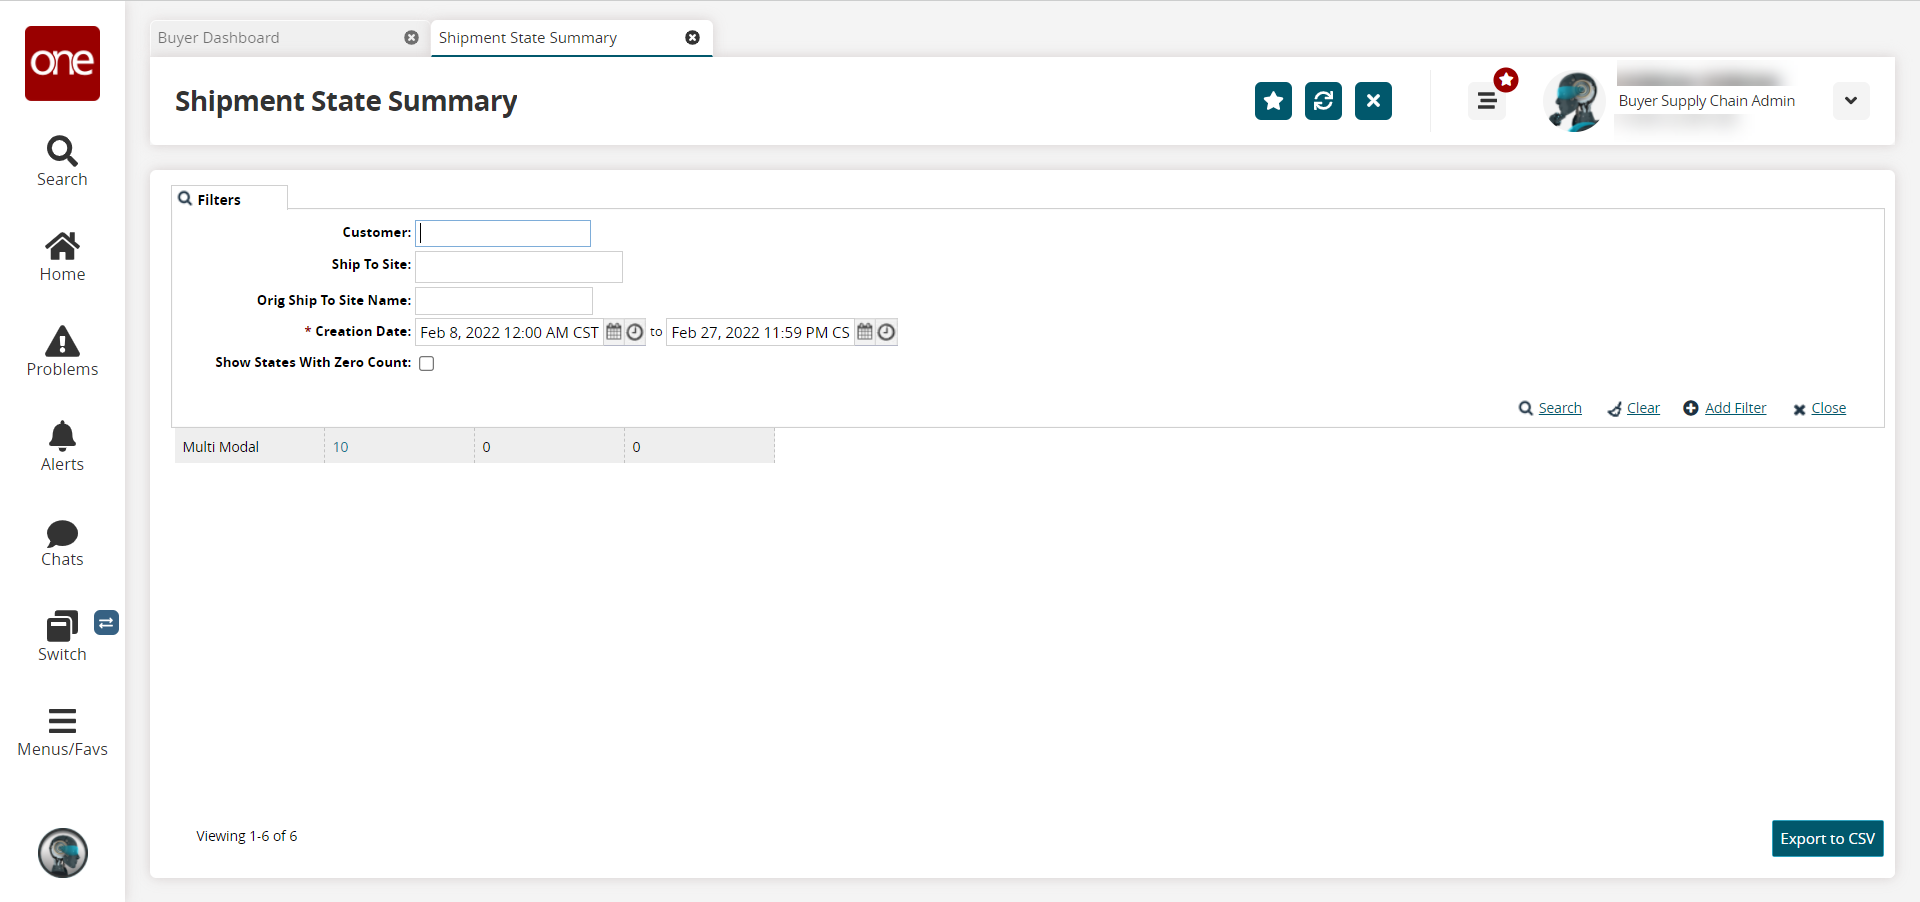Open Menus/Favs menu
1920x902 pixels.
(62, 733)
